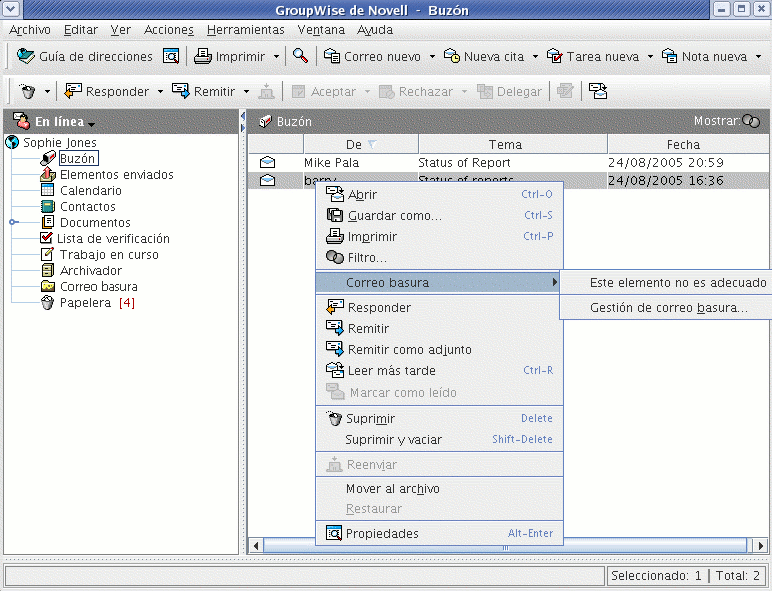The width and height of the screenshot is (772, 591).
Task: Choose Abrir in the context menu
Action: click(439, 195)
